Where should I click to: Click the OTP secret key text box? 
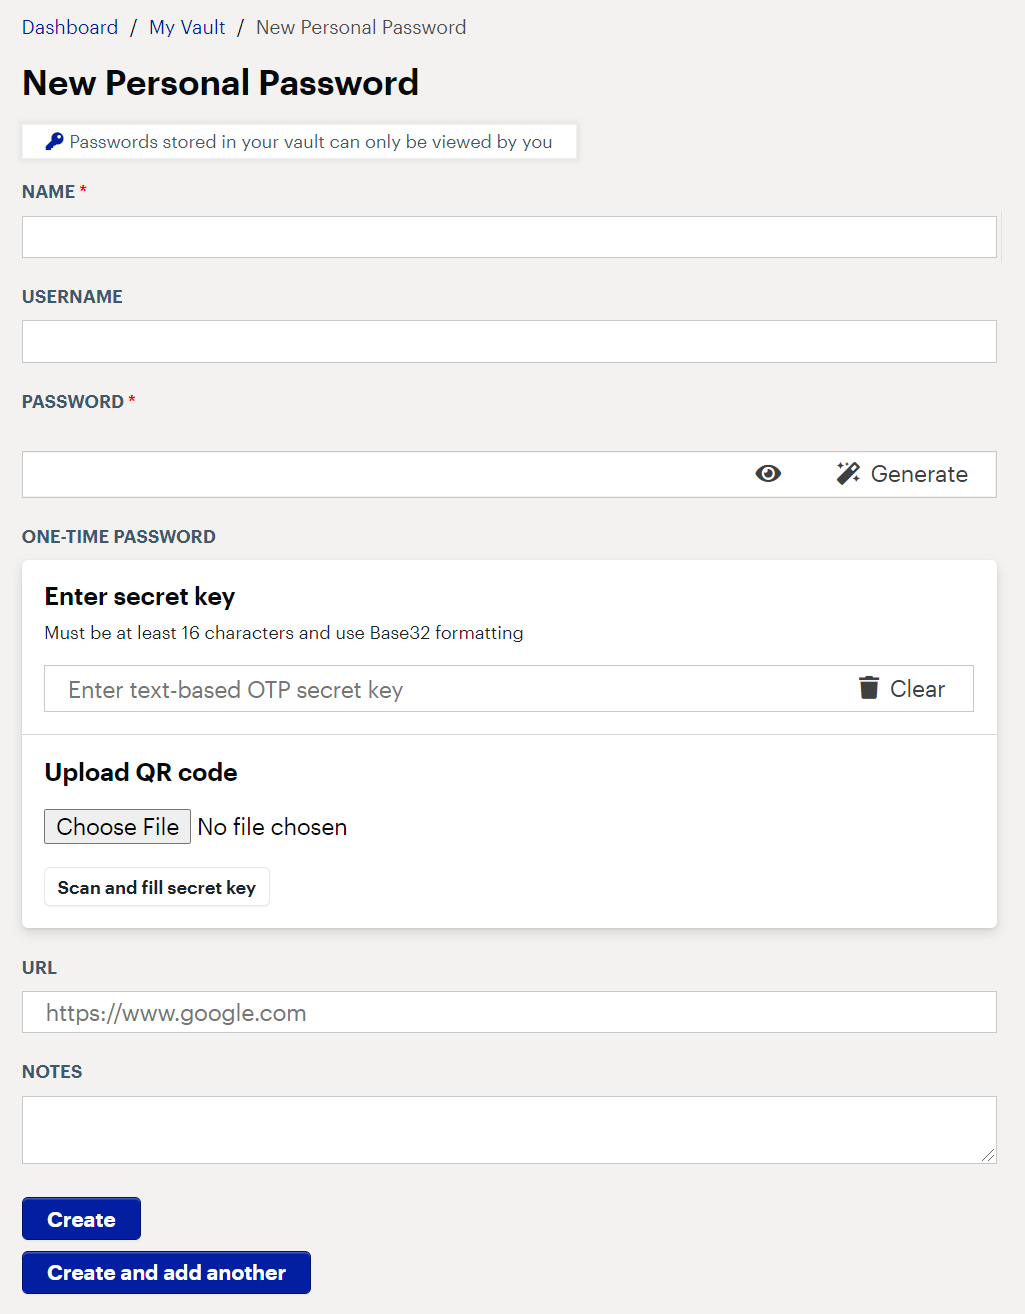pyautogui.click(x=400, y=688)
